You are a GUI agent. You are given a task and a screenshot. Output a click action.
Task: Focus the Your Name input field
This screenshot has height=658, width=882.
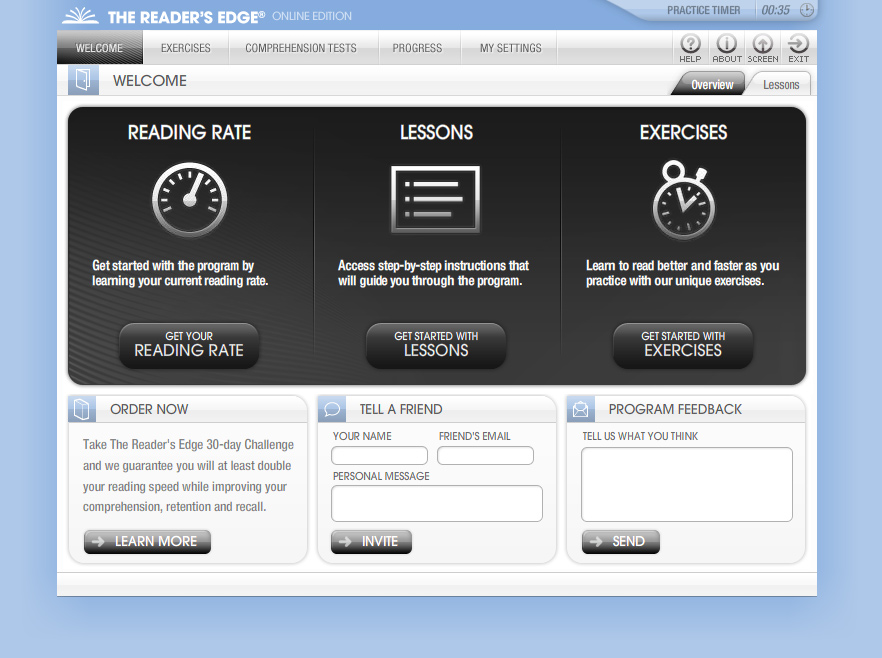[x=380, y=456]
